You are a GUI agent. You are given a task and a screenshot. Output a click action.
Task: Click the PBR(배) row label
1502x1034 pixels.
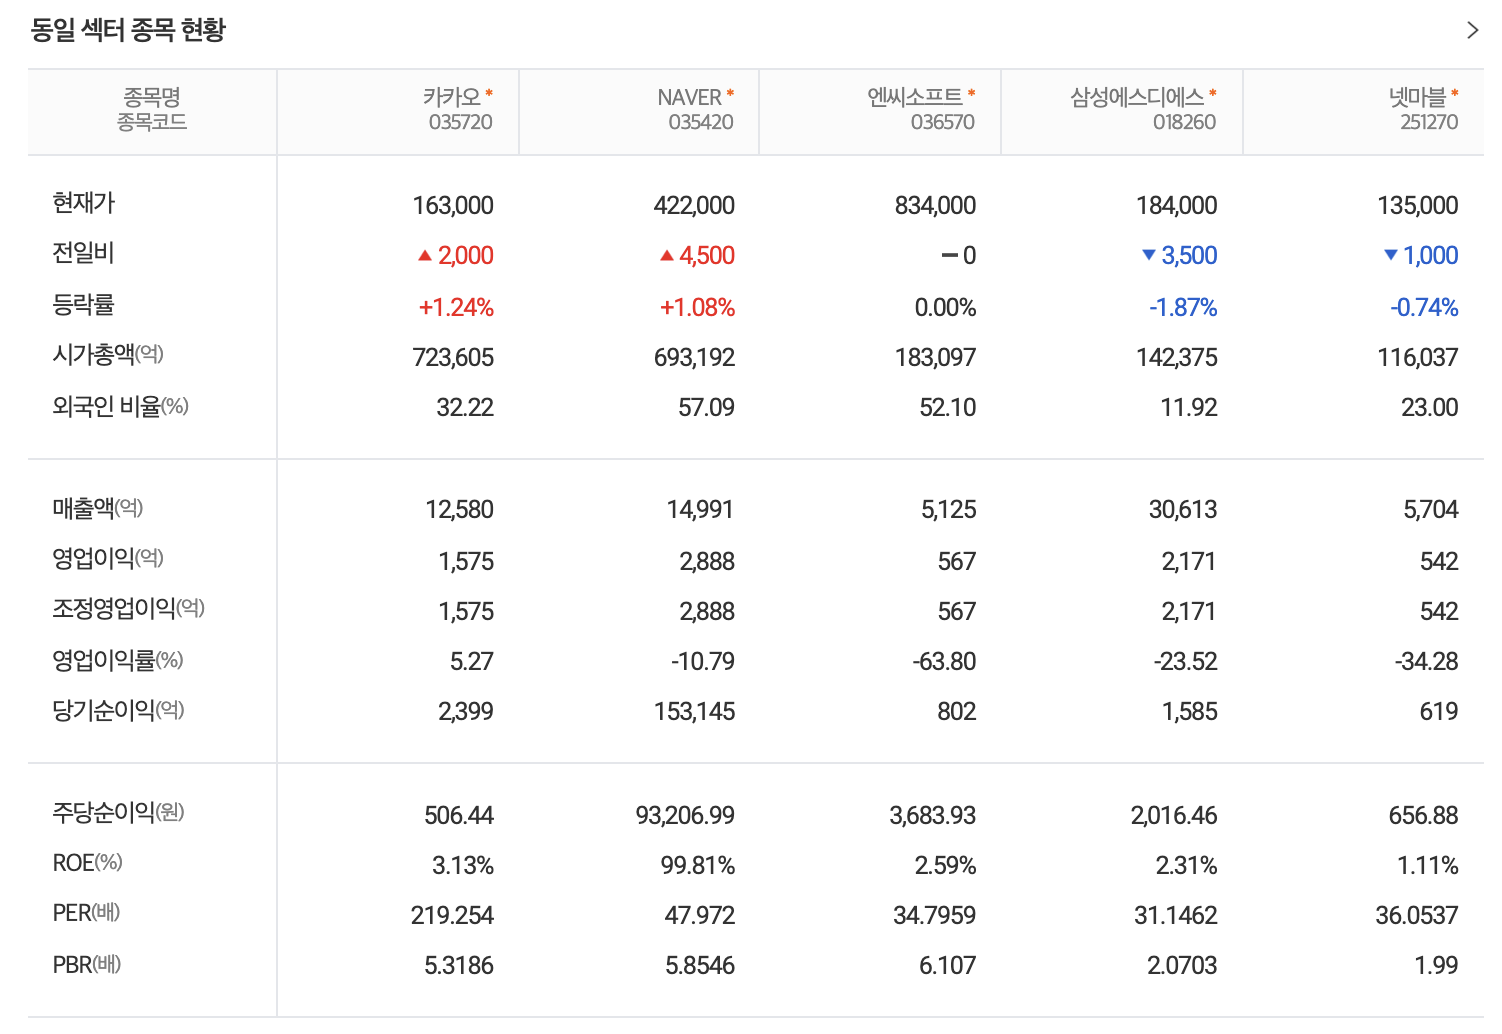point(87,964)
